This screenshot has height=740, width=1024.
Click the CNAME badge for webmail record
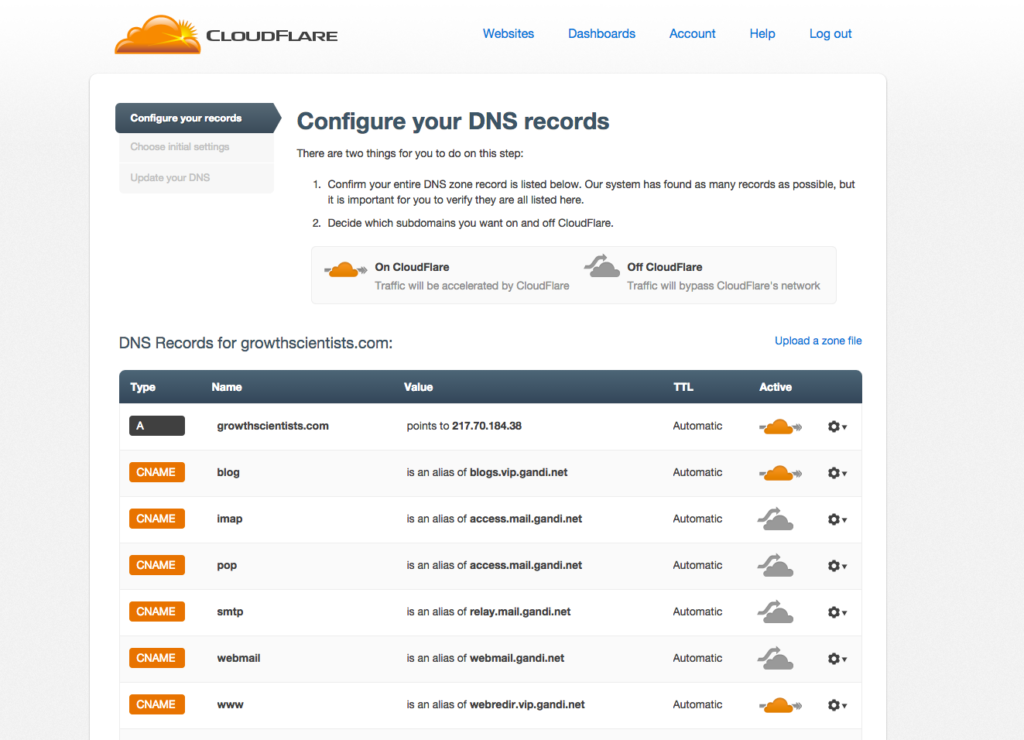click(156, 658)
